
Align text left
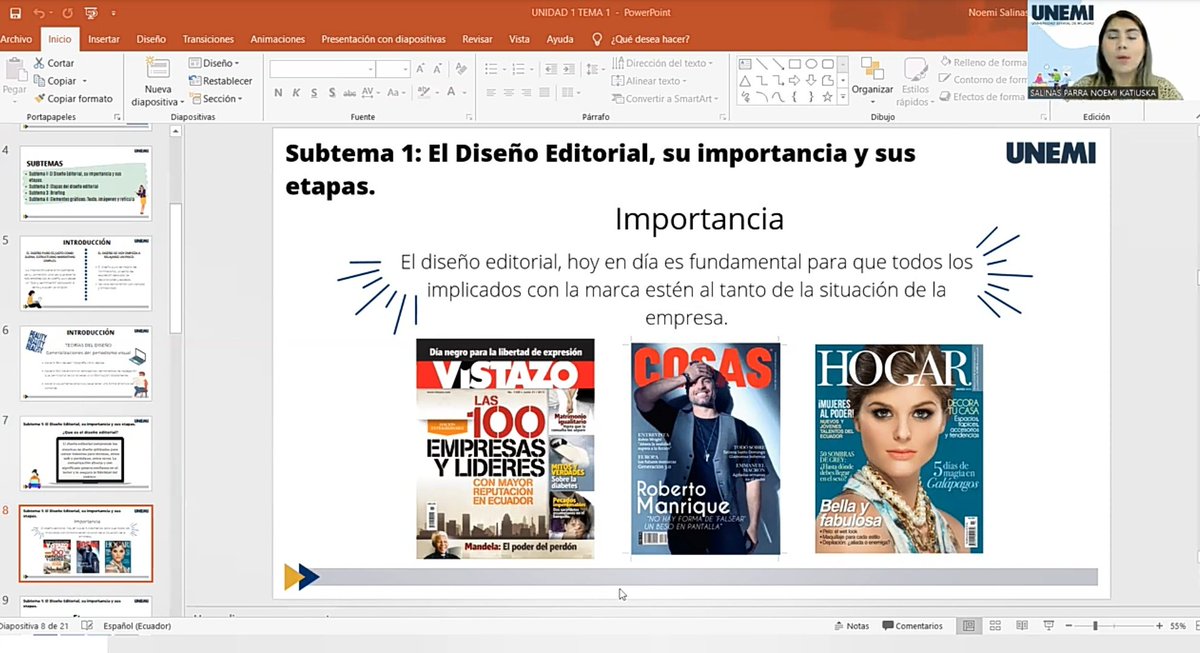point(490,93)
